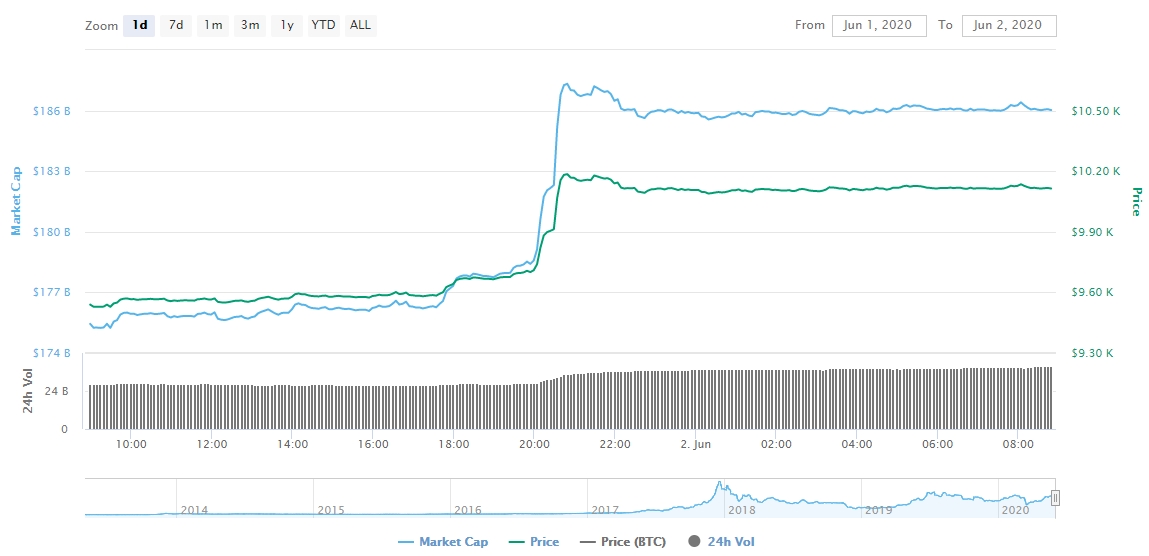Image resolution: width=1149 pixels, height=556 pixels.
Task: Click 2020 in the navigator timeline
Action: tap(1016, 510)
